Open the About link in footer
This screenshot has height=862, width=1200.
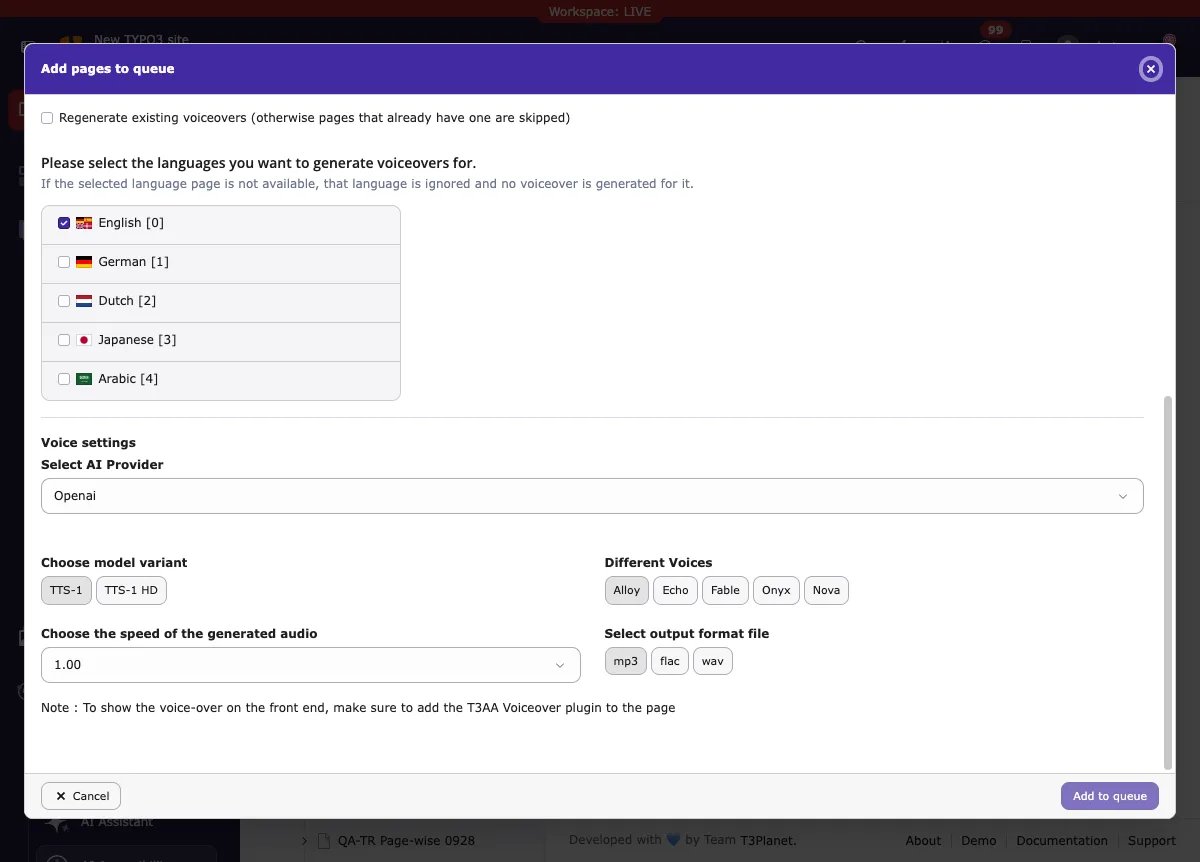[923, 841]
